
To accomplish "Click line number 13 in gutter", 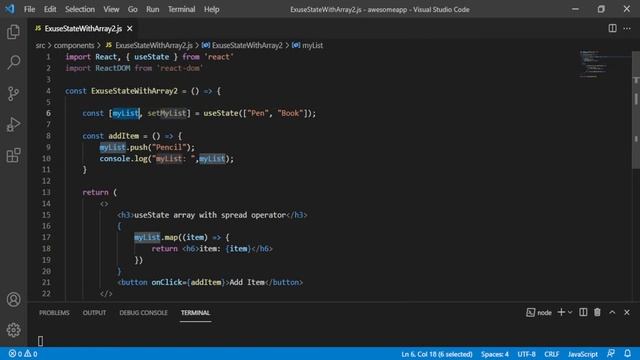I will 46,192.
